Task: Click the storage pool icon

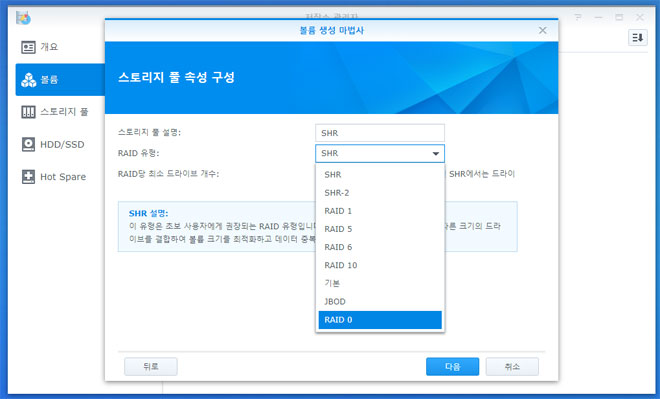Action: (28, 112)
